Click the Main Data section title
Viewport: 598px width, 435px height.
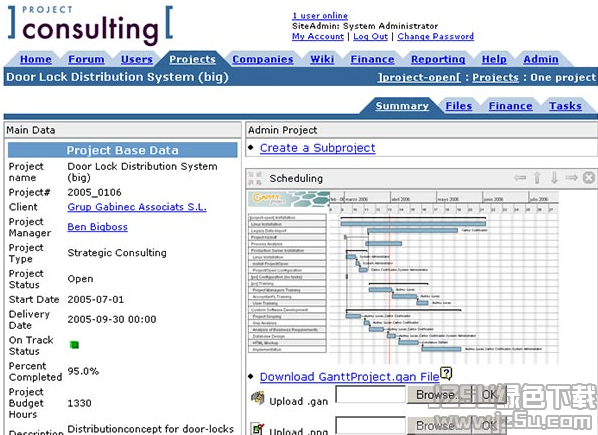tap(31, 130)
